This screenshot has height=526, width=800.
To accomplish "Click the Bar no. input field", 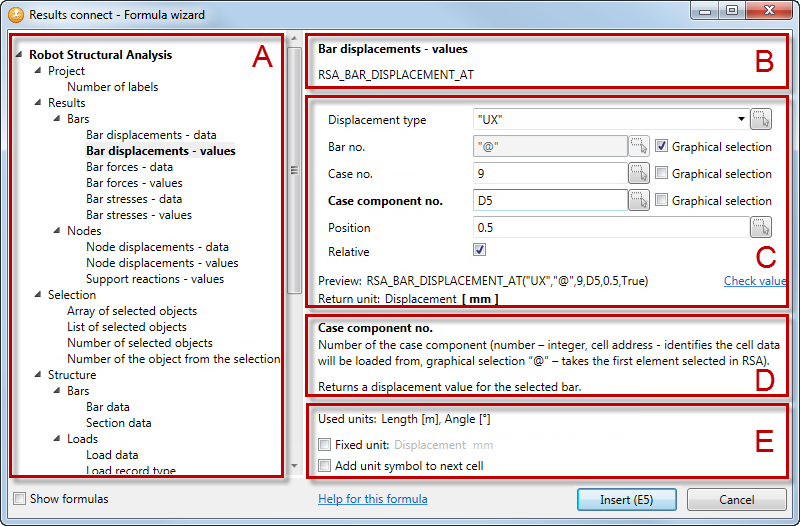I will pyautogui.click(x=550, y=146).
